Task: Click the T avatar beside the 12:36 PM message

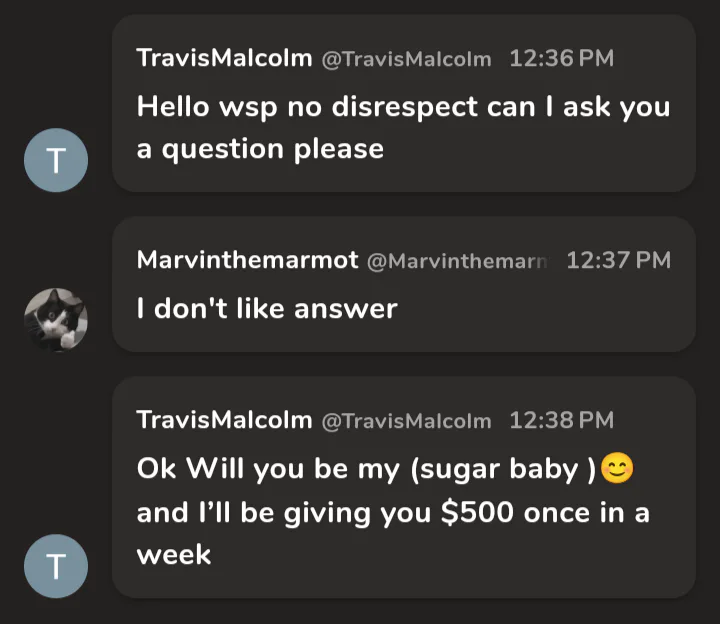Action: [56, 163]
